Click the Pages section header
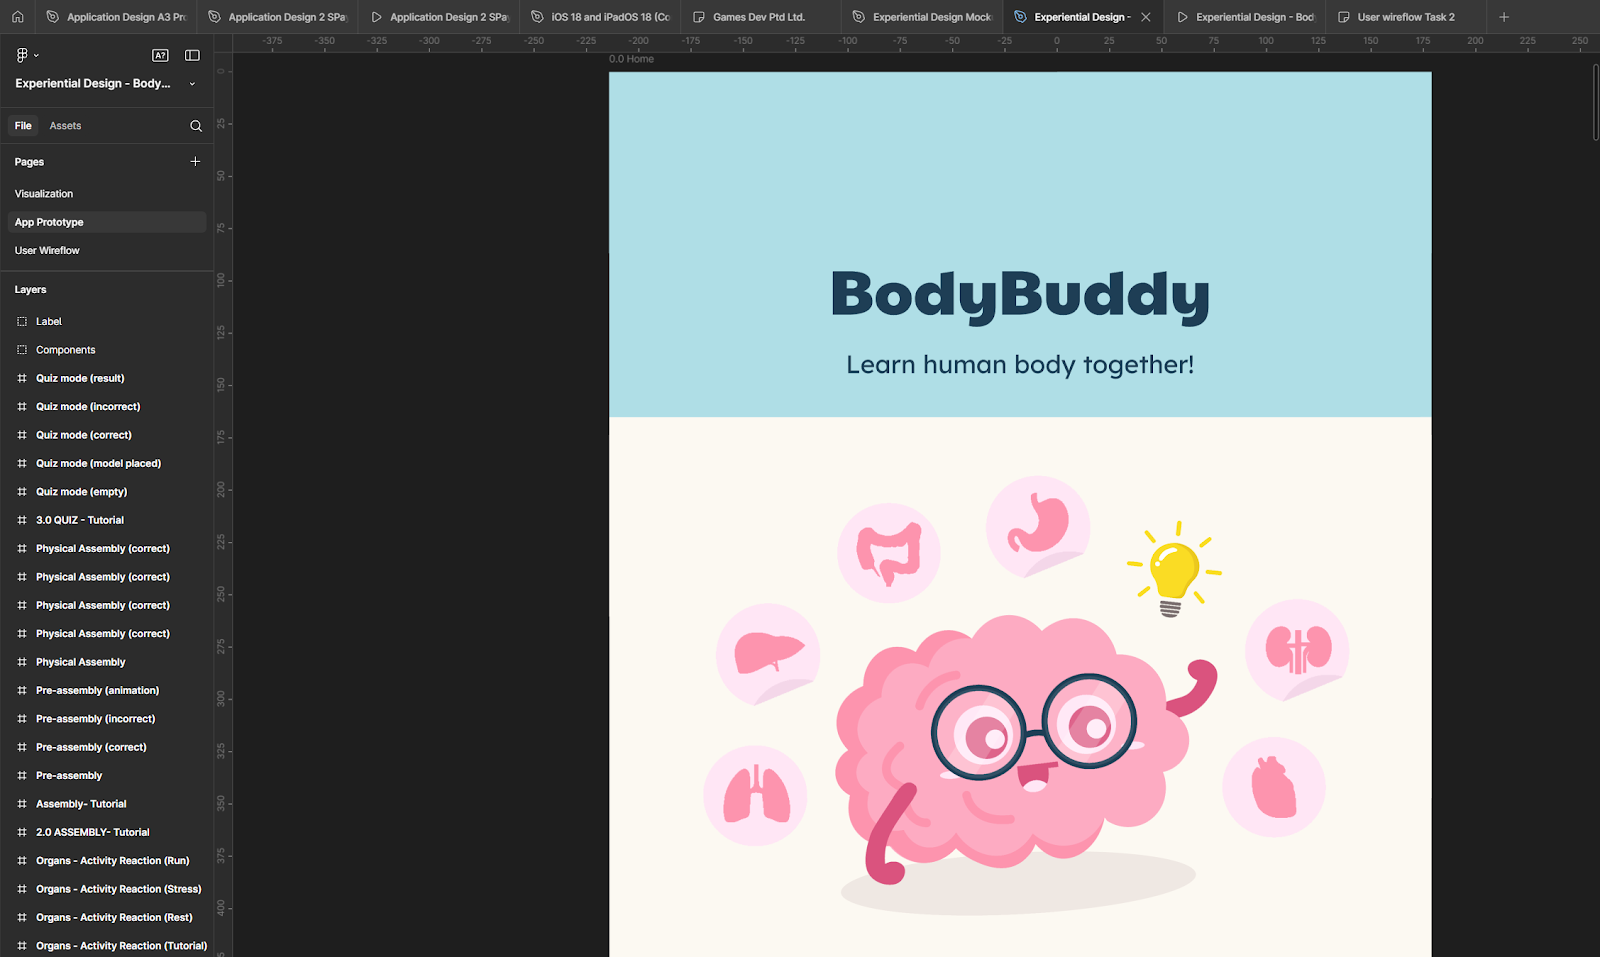The width and height of the screenshot is (1600, 957). point(29,162)
